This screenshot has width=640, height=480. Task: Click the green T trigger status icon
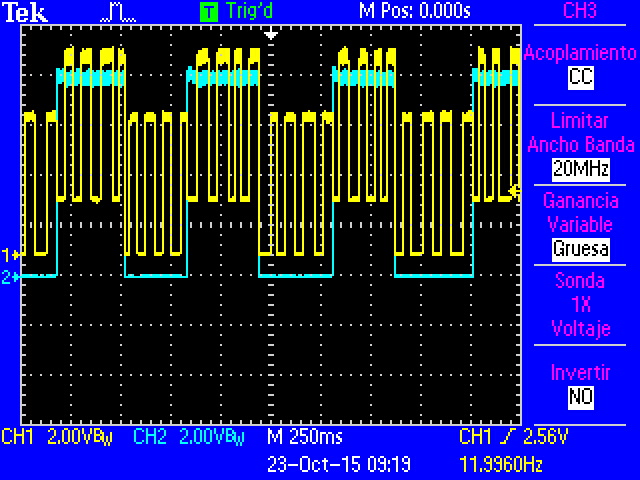pos(208,12)
